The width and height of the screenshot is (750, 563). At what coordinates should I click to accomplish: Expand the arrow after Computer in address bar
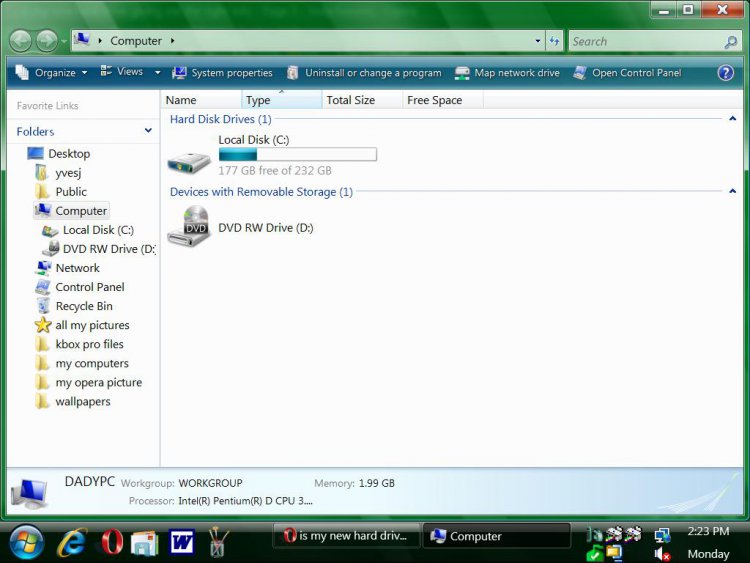pos(172,41)
